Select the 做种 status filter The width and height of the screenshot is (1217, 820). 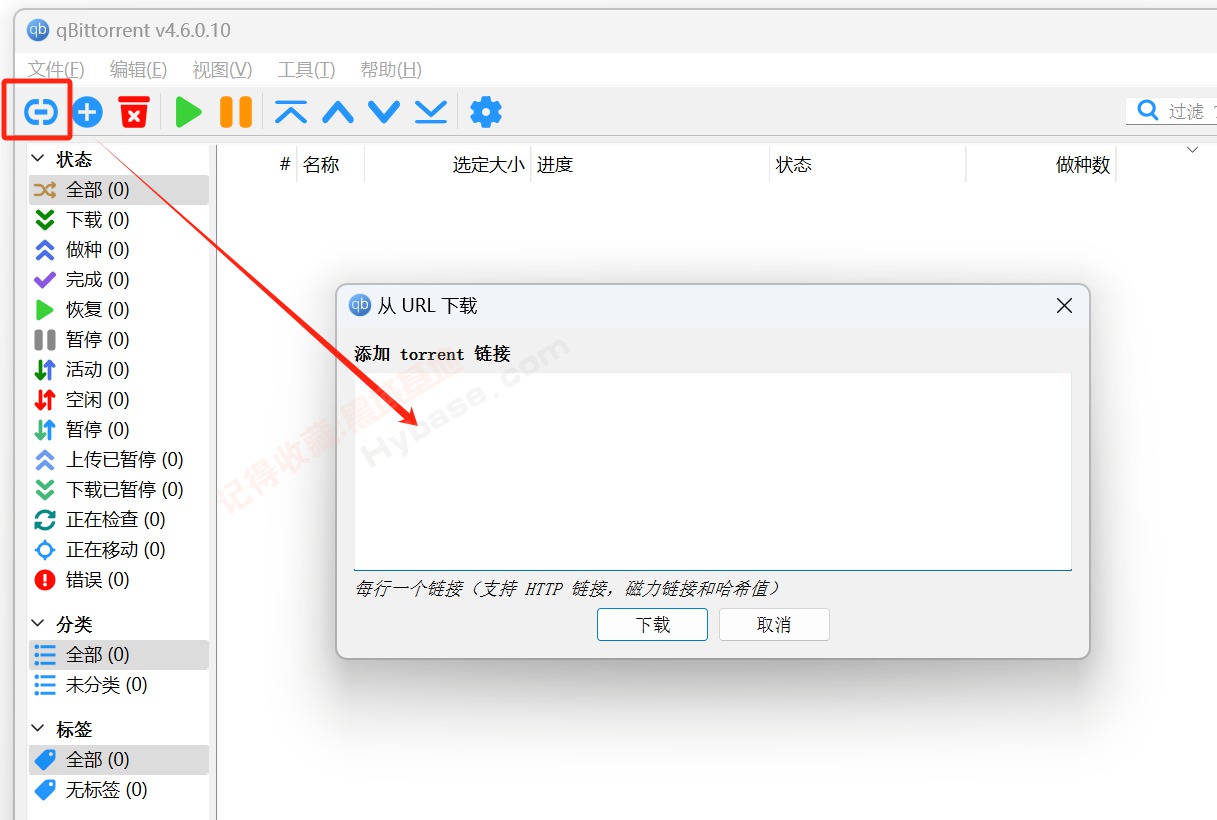(93, 249)
